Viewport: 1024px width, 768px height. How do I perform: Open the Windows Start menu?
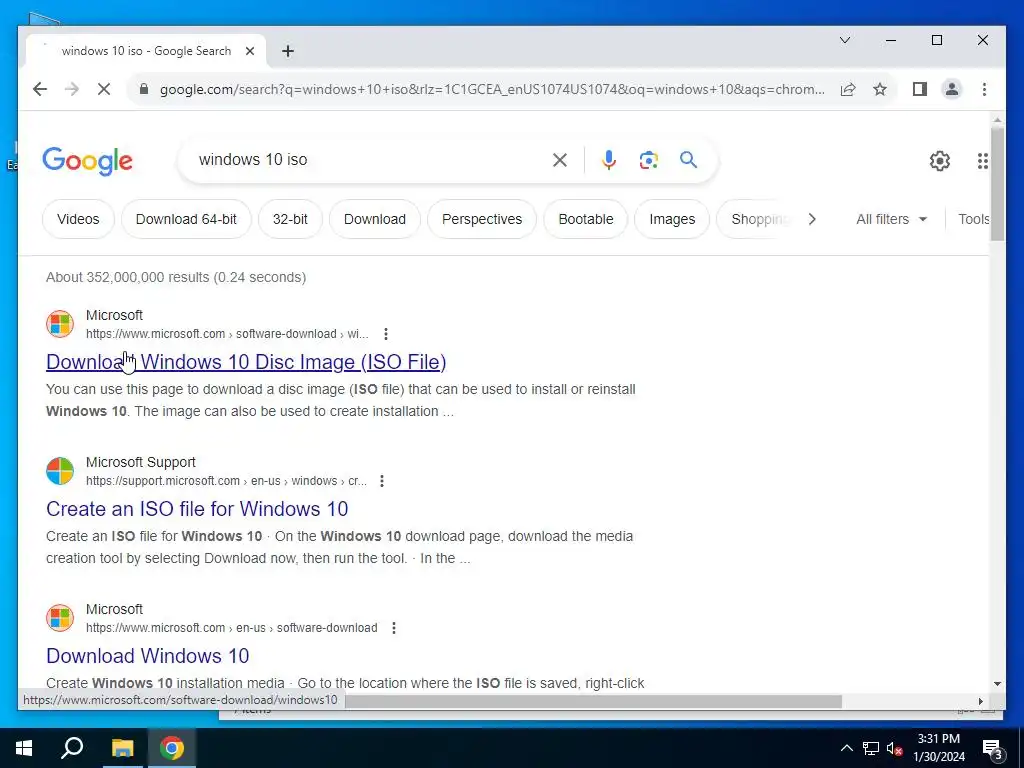24,748
